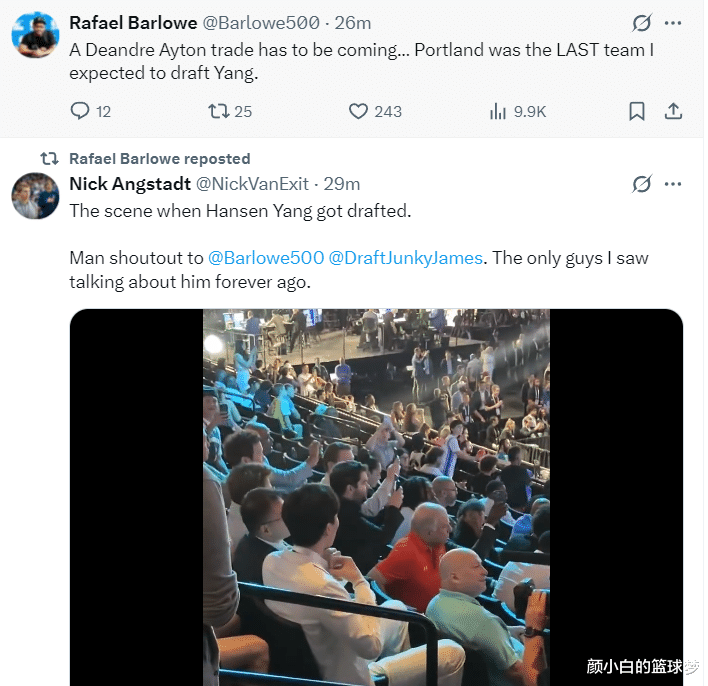This screenshot has width=708, height=686.
Task: Like Rafael Barlowe's tweet
Action: (x=359, y=111)
